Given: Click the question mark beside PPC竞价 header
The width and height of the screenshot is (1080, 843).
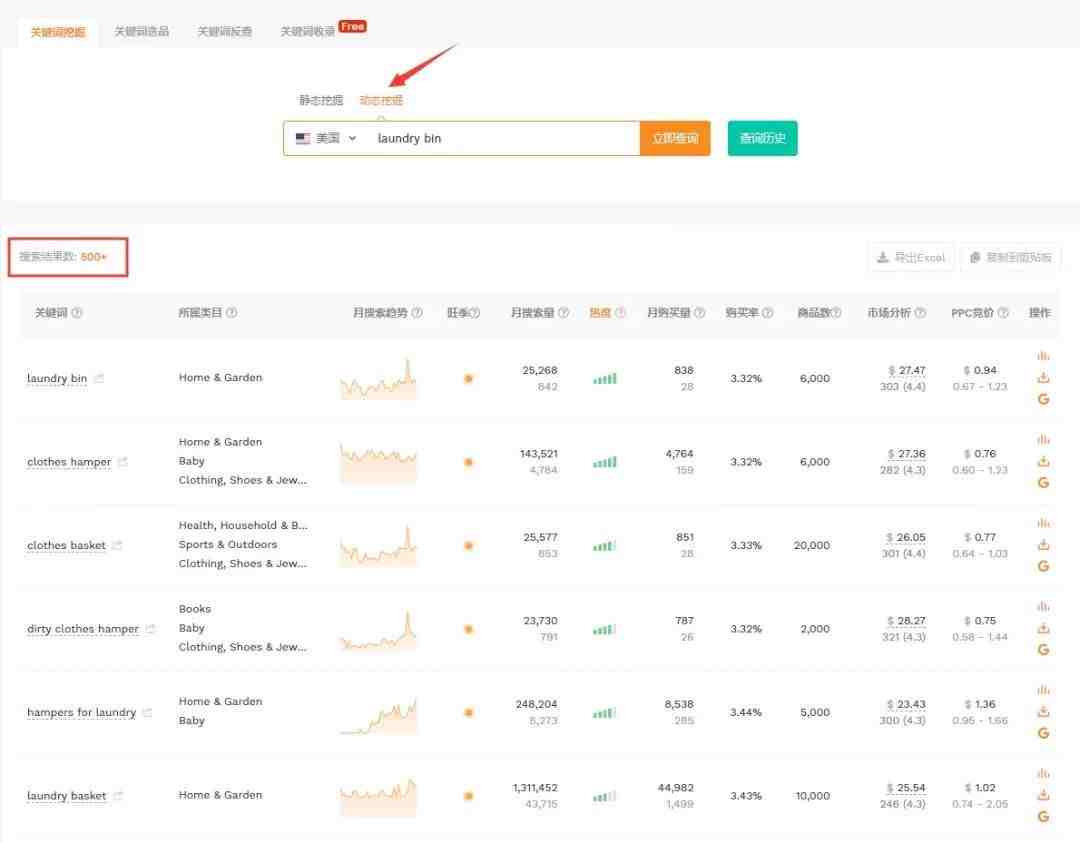Looking at the screenshot, I should coord(1003,313).
